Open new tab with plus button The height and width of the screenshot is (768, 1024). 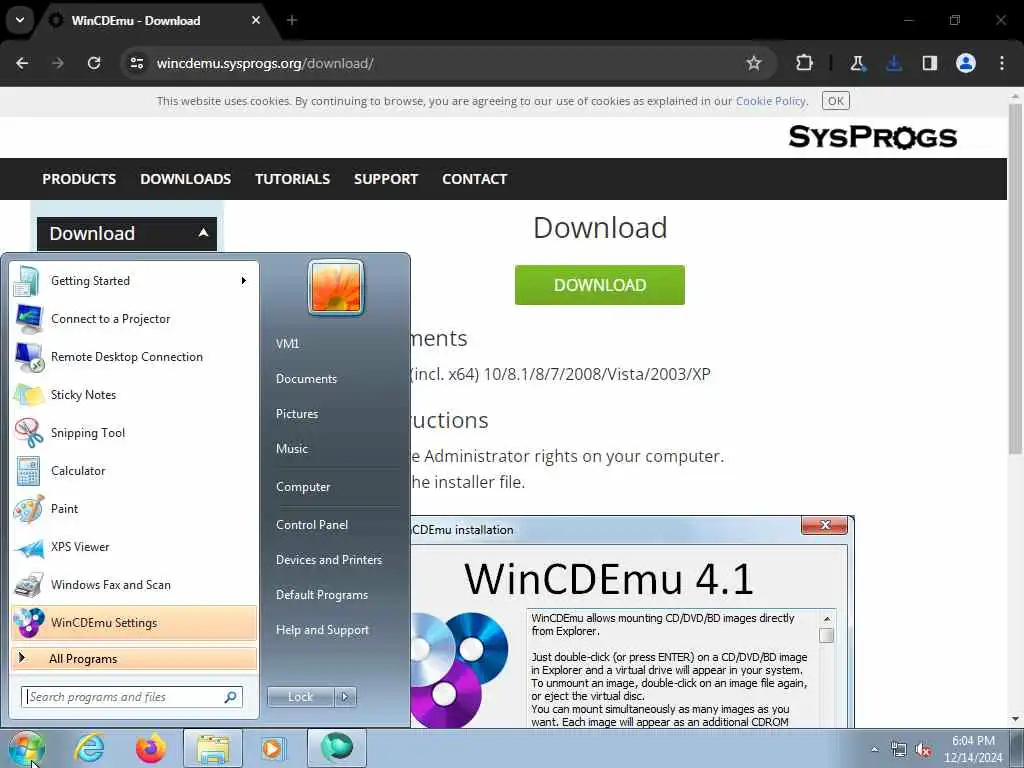click(x=292, y=20)
